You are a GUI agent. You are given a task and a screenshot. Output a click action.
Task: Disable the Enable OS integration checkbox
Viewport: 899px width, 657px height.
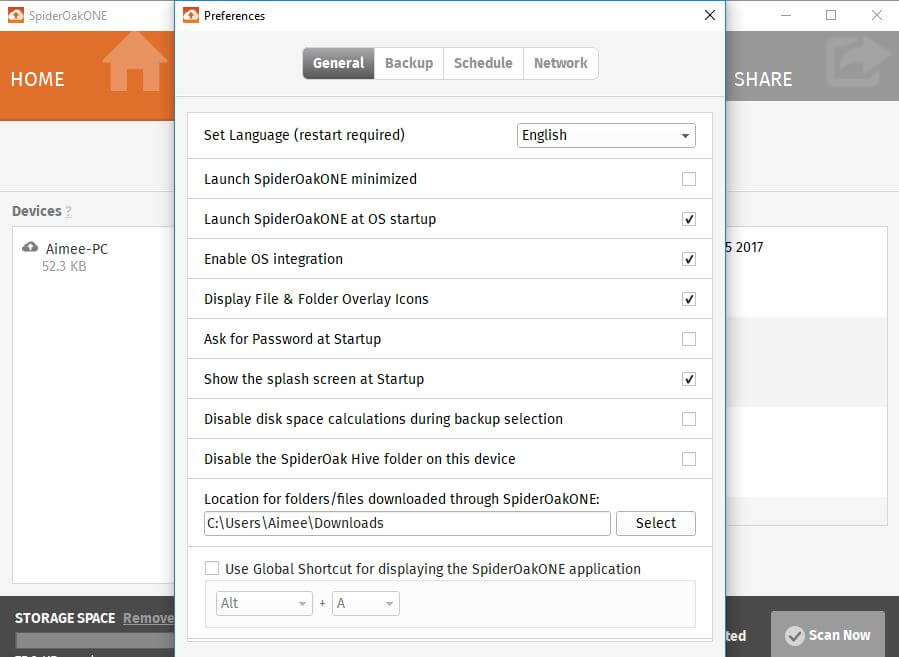(689, 259)
